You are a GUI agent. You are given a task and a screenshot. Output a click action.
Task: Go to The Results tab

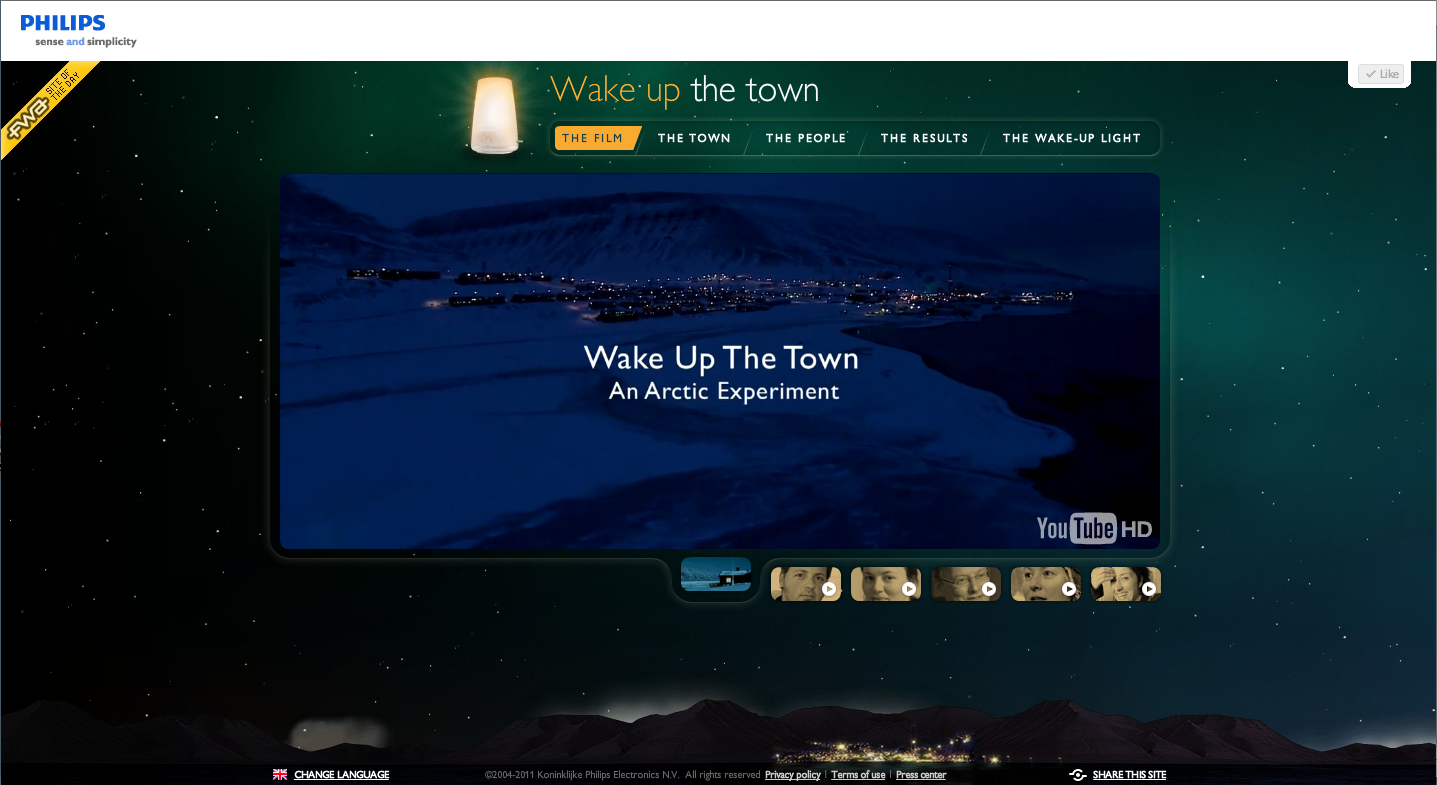point(924,138)
